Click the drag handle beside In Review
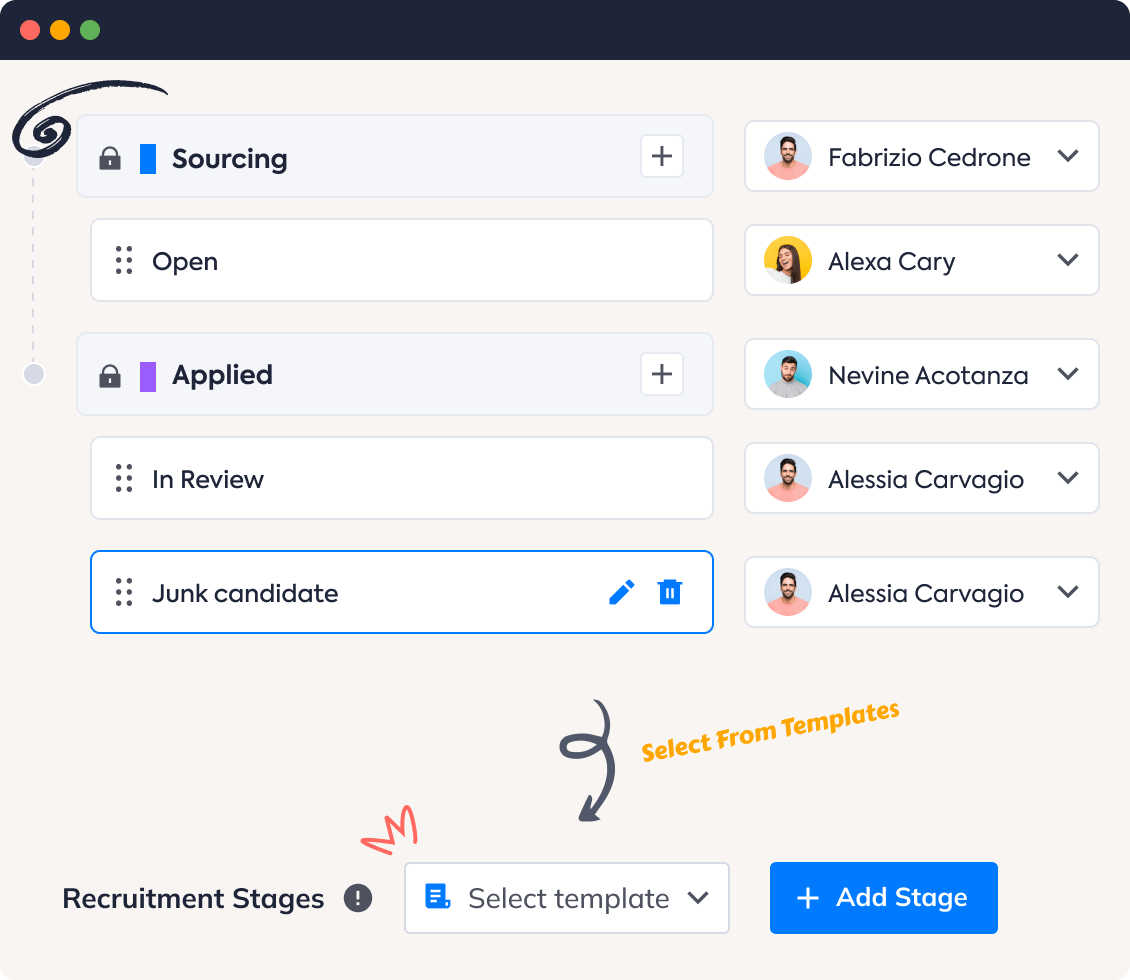This screenshot has height=980, width=1130. [x=124, y=478]
